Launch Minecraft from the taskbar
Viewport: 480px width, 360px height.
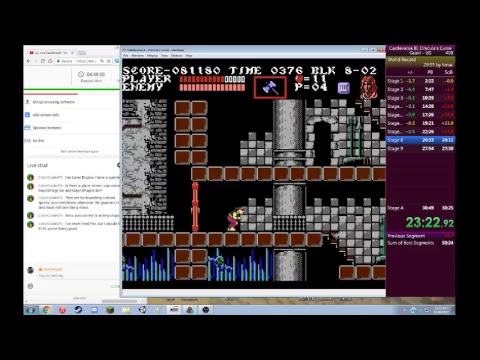pyautogui.click(x=110, y=310)
